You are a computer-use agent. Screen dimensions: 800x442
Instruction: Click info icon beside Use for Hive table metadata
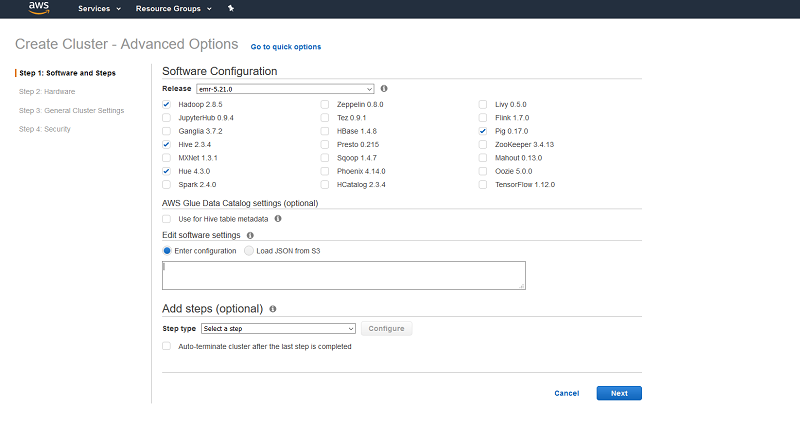[x=278, y=218]
